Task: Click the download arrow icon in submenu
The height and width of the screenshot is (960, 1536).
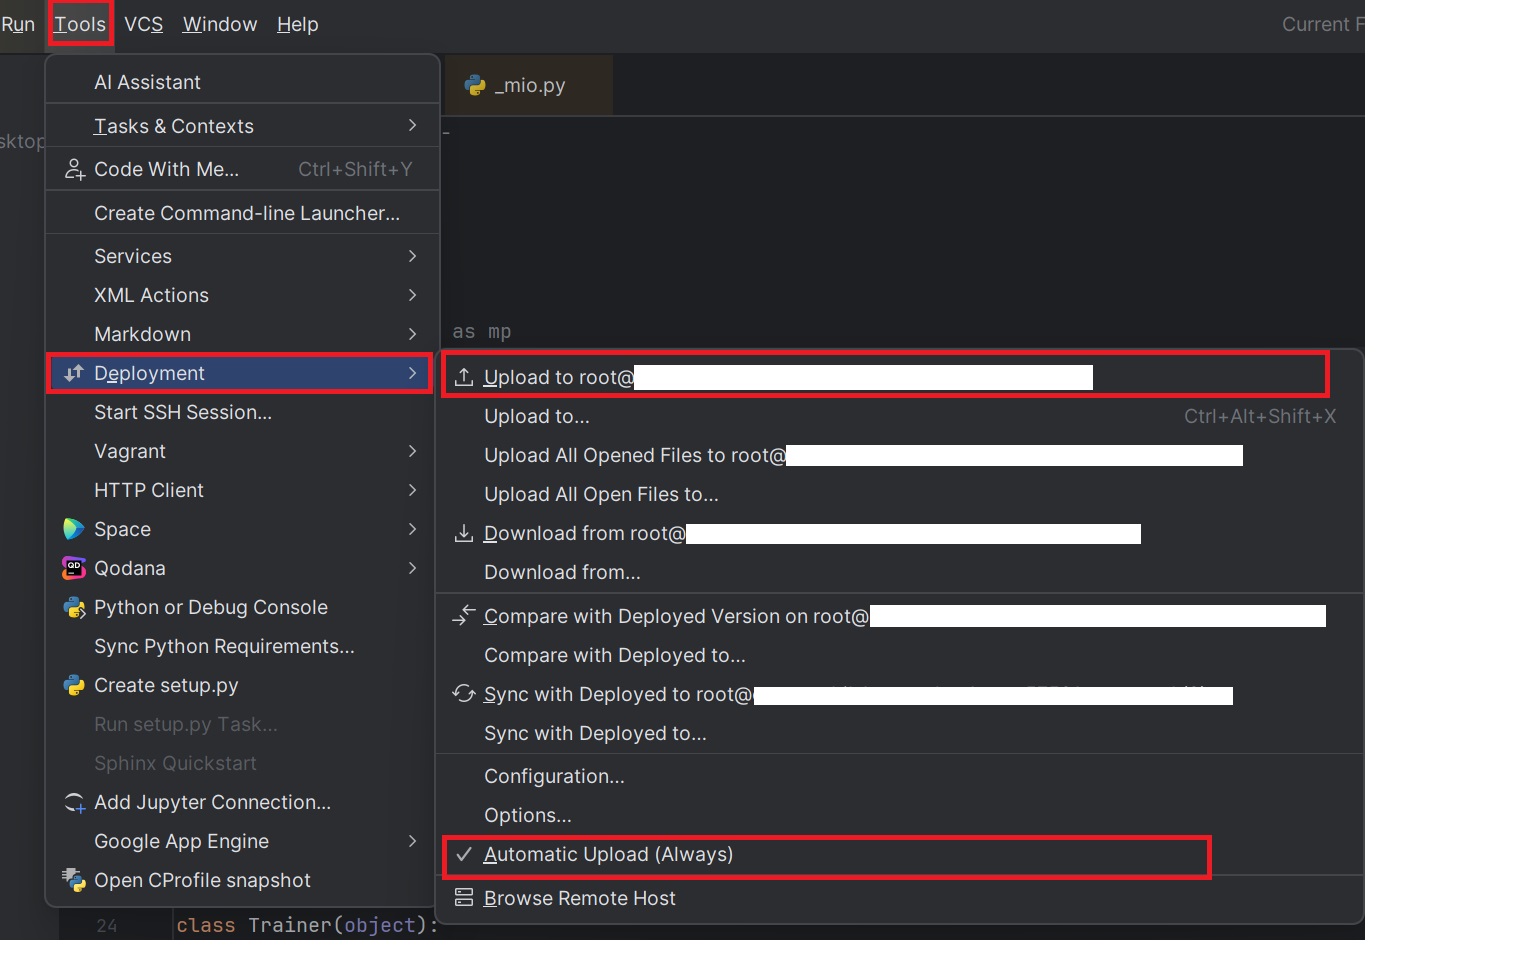Action: pyautogui.click(x=464, y=533)
